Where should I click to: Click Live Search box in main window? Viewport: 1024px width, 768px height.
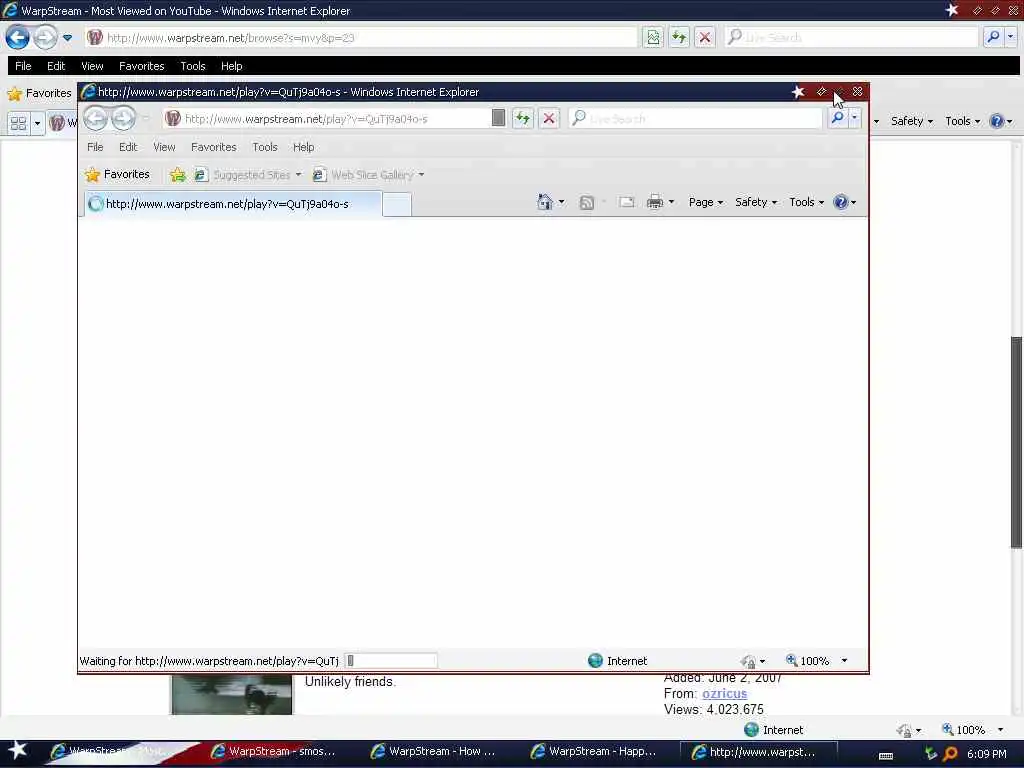point(852,38)
